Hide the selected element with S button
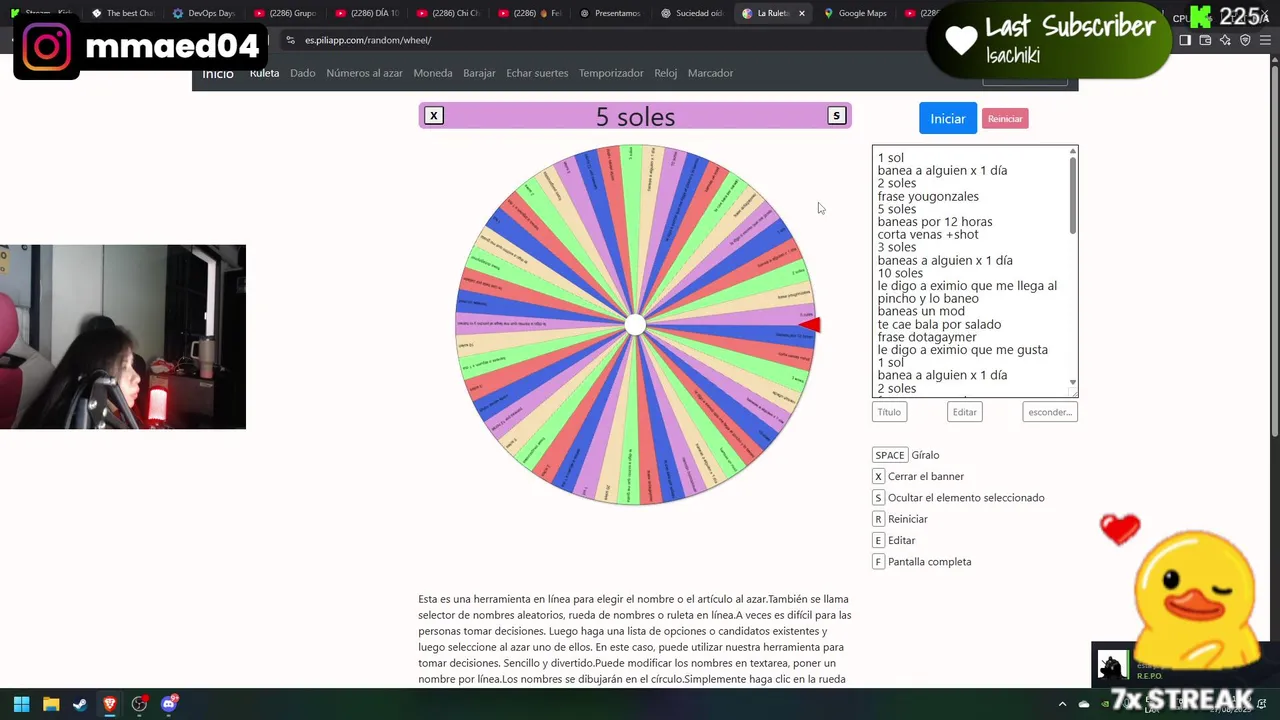1280x720 pixels. 836,116
